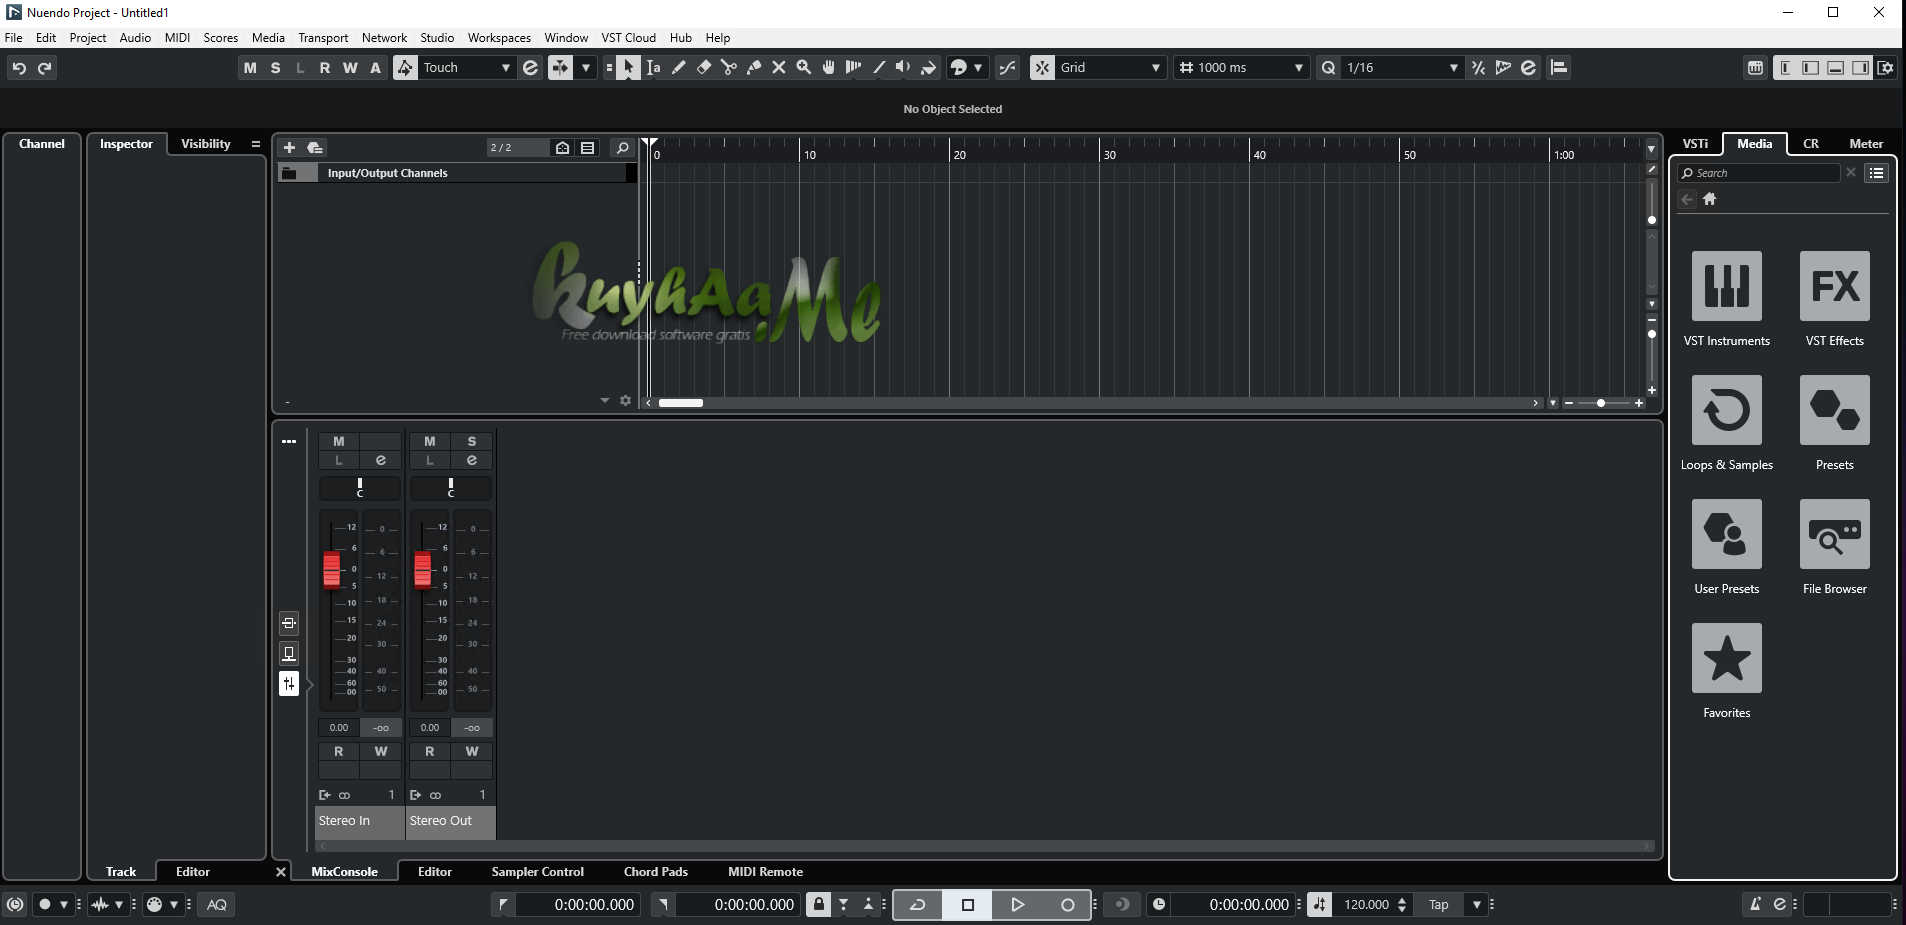
Task: Open VST Effects FX tile
Action: [x=1835, y=286]
